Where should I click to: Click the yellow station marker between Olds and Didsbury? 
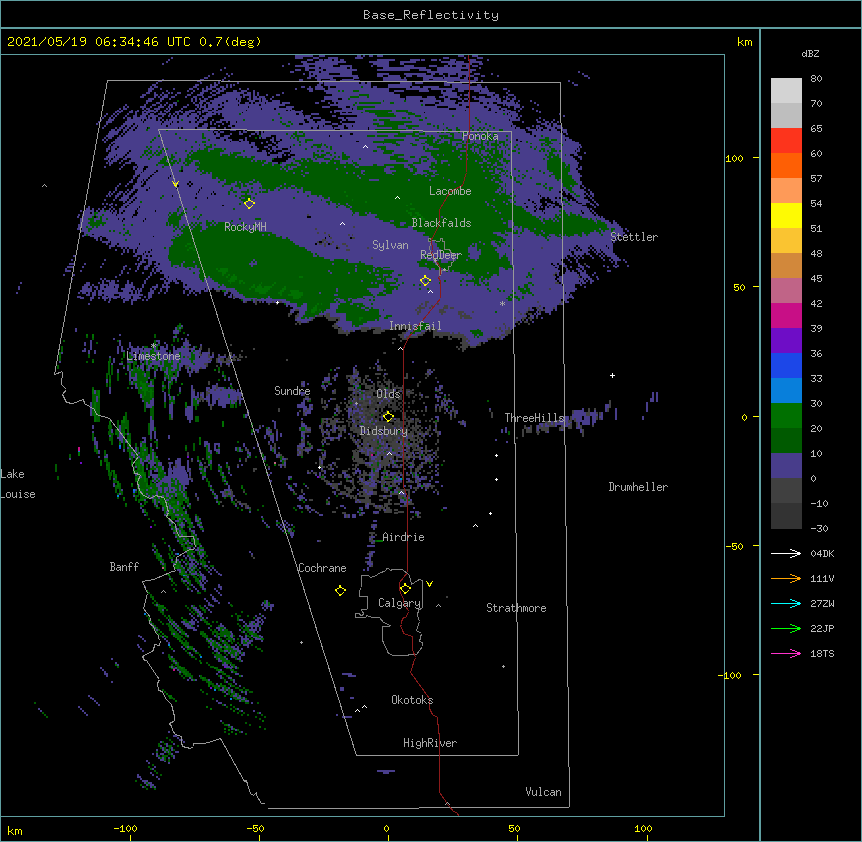(x=388, y=416)
